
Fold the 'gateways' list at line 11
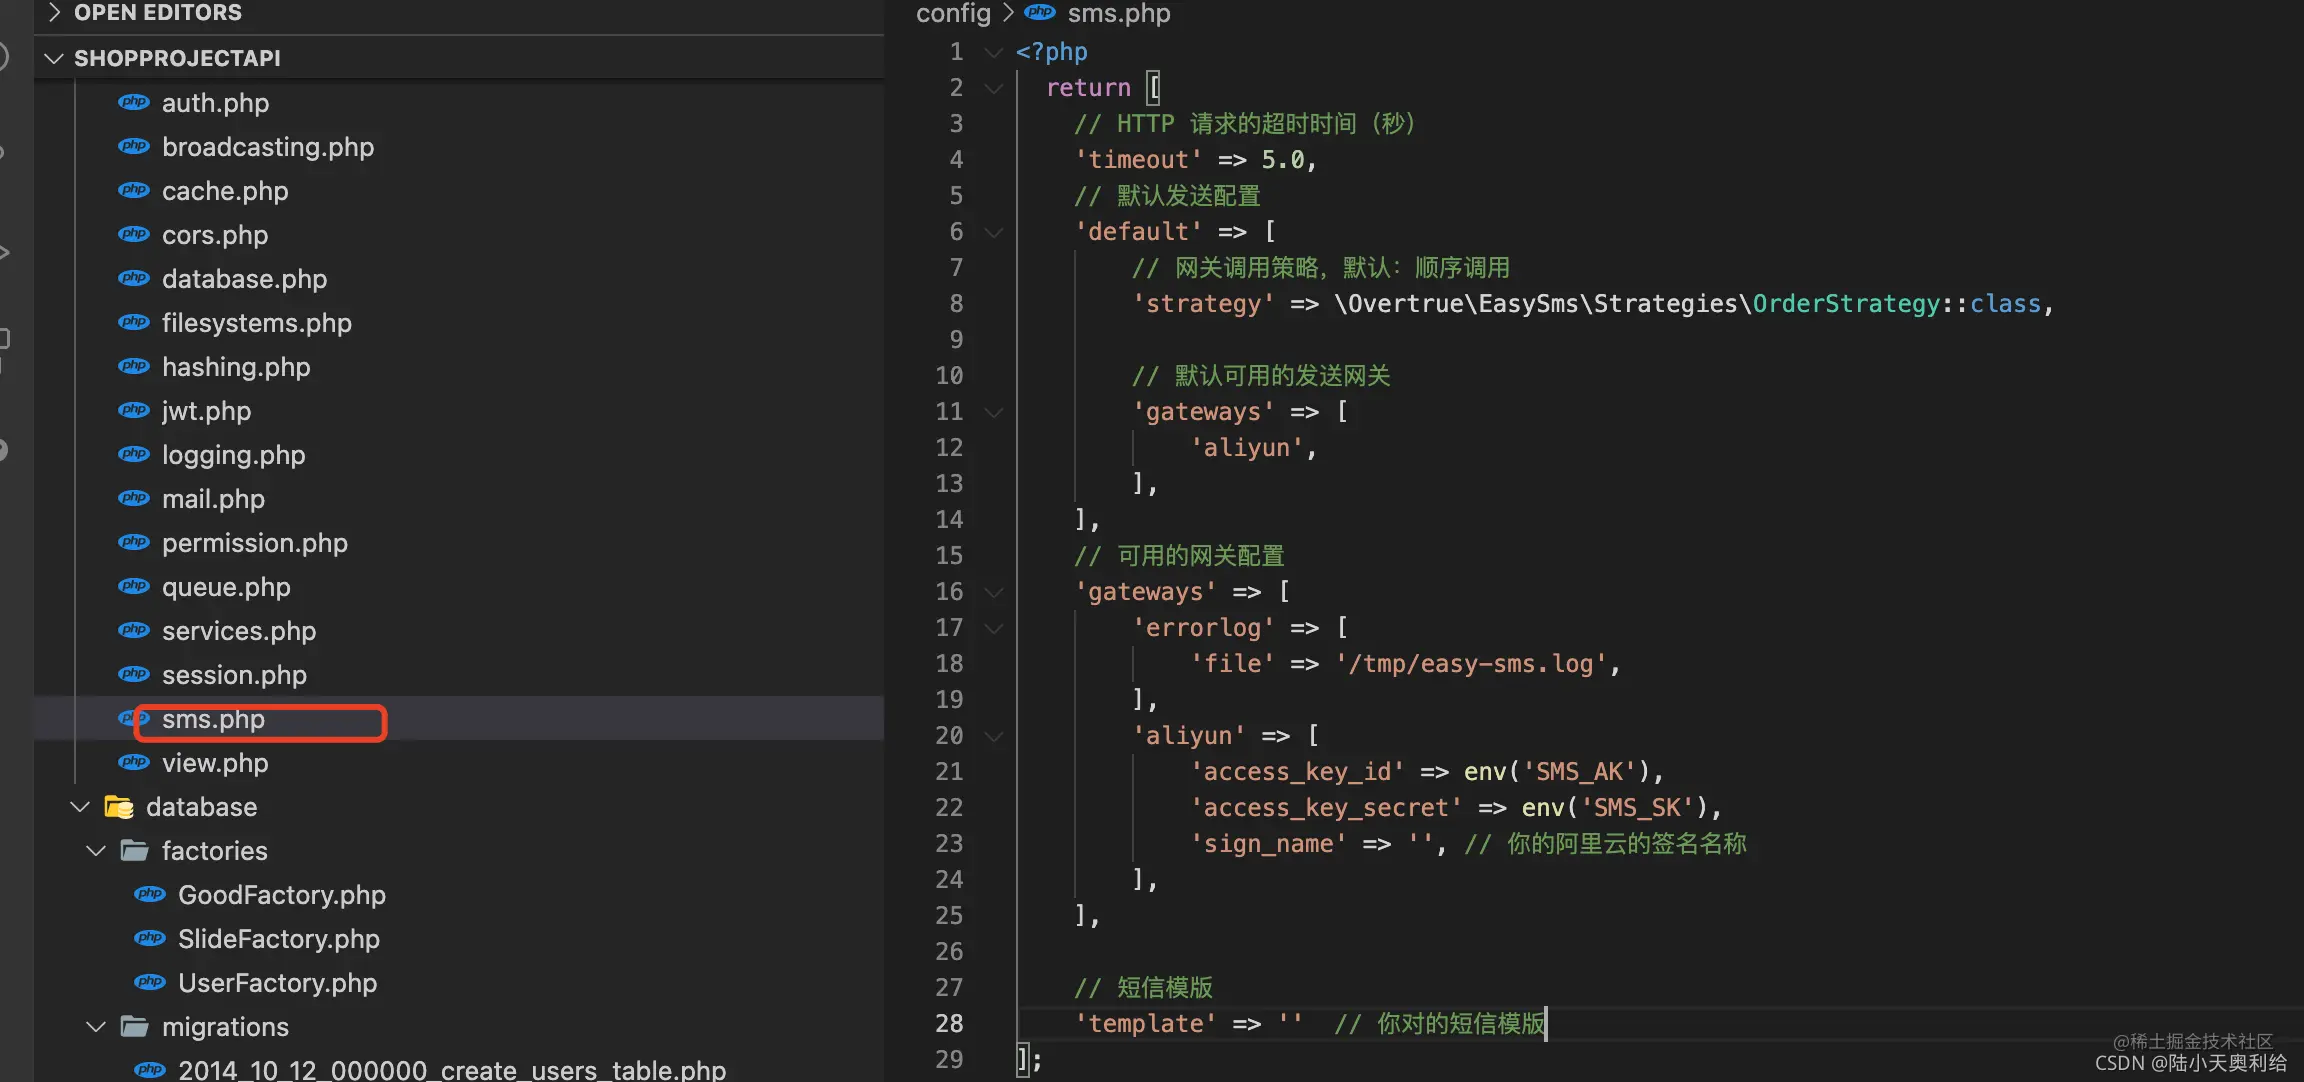(993, 412)
